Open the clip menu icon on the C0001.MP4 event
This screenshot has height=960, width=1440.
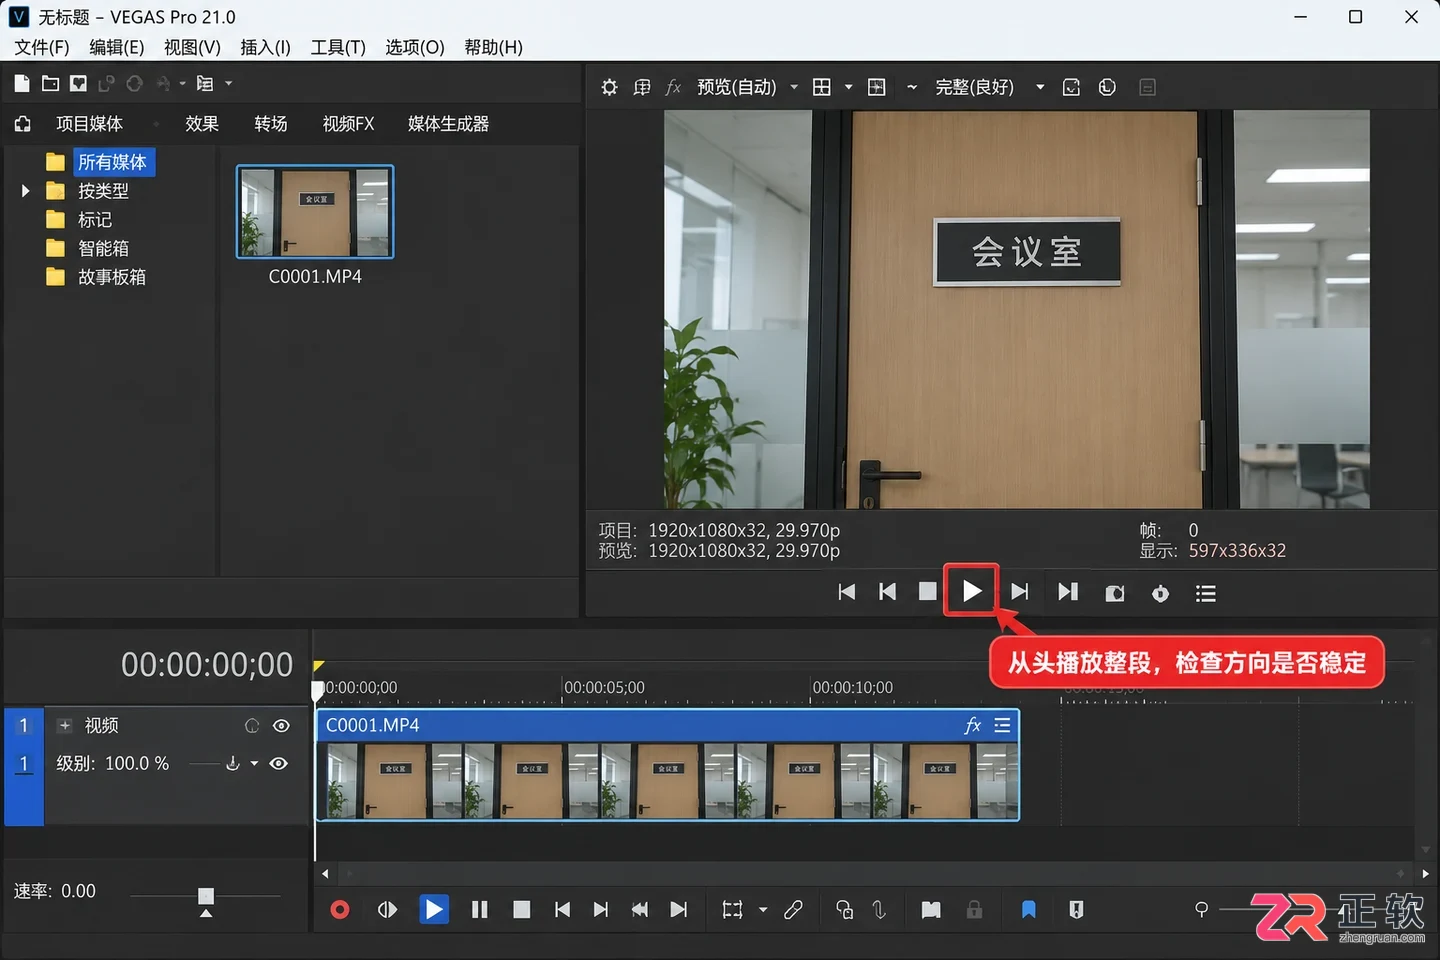1002,726
